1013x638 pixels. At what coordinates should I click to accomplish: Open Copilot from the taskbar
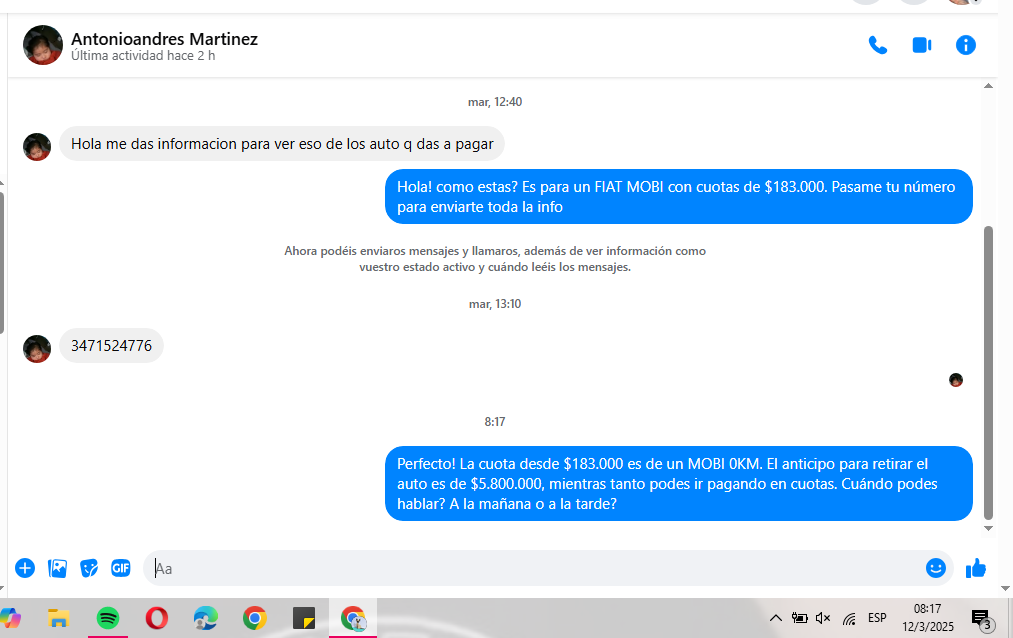[x=10, y=619]
